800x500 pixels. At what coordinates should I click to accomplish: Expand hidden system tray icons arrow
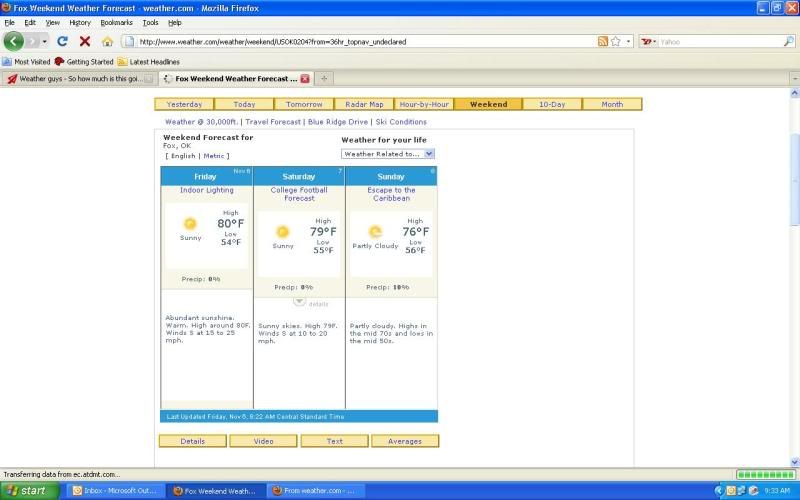coord(719,491)
